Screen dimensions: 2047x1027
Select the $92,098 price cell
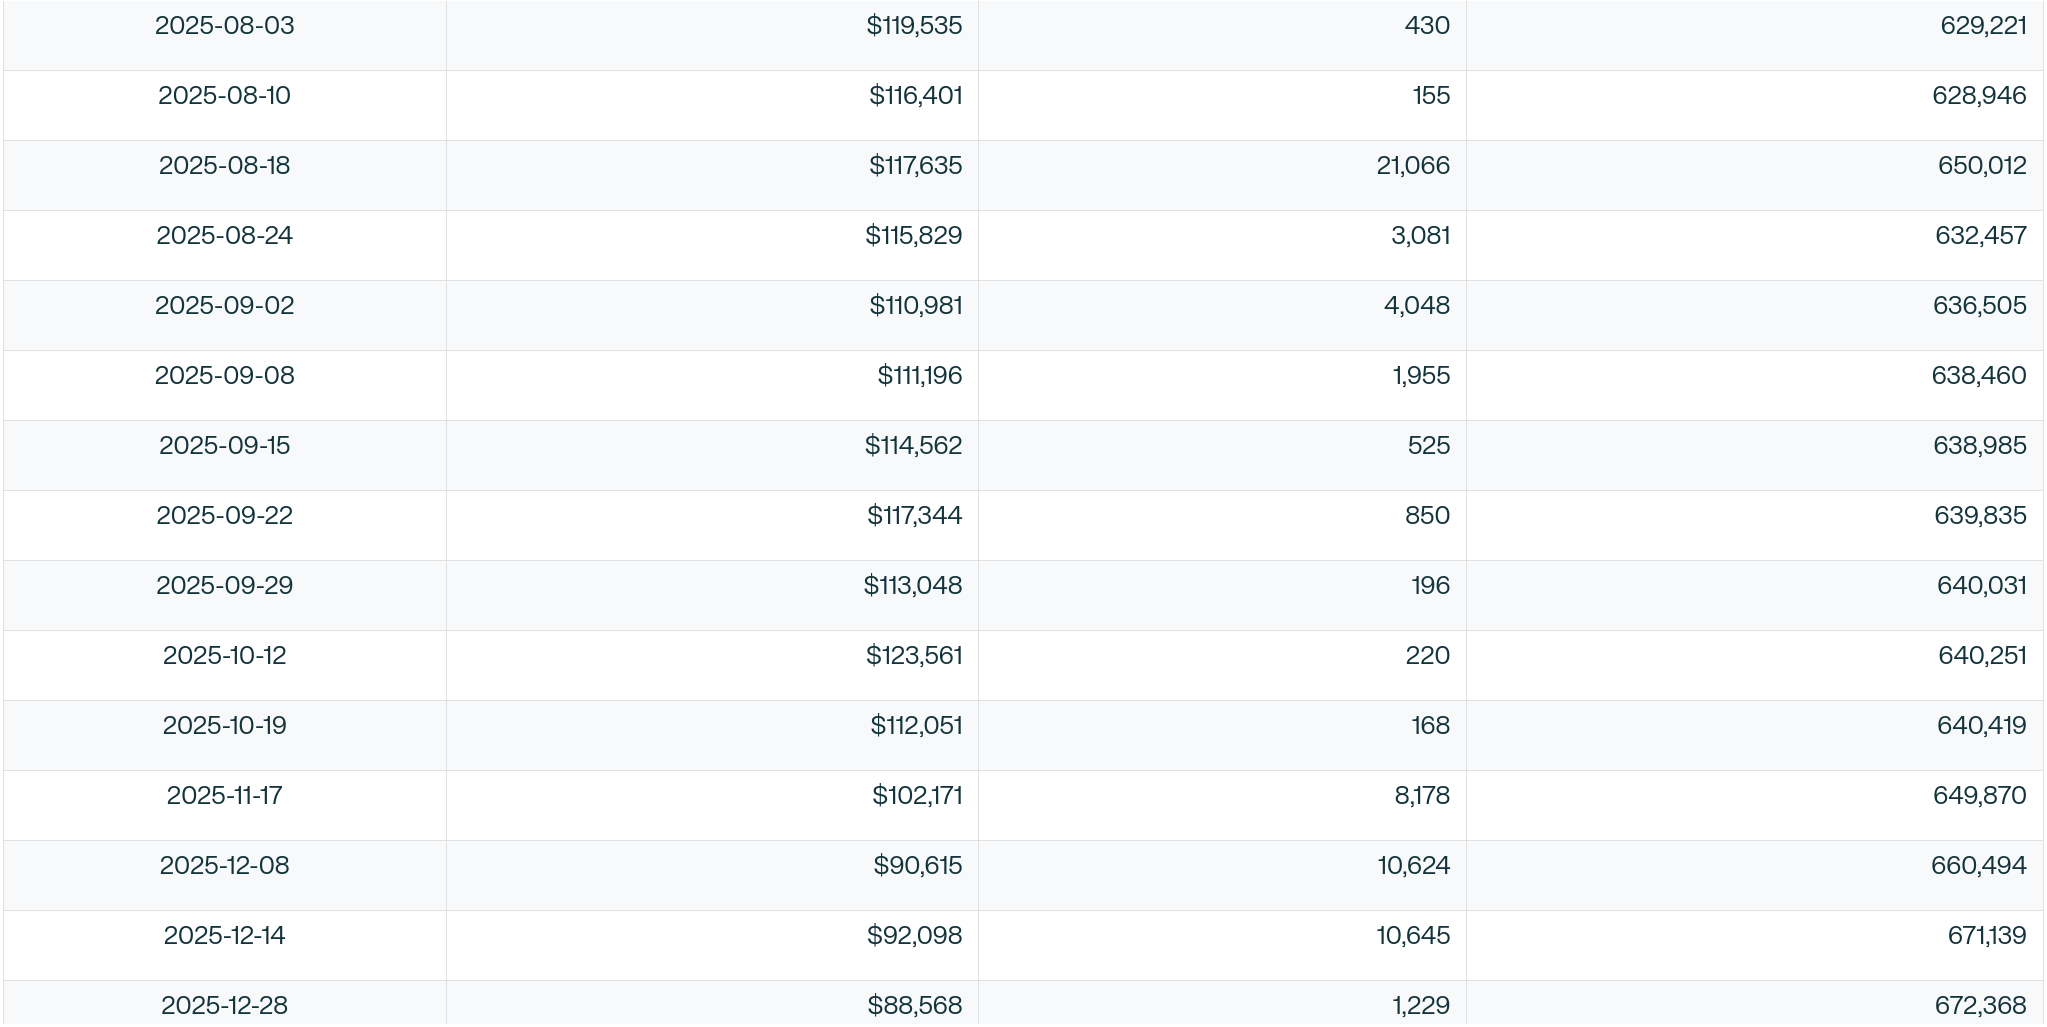coord(914,936)
